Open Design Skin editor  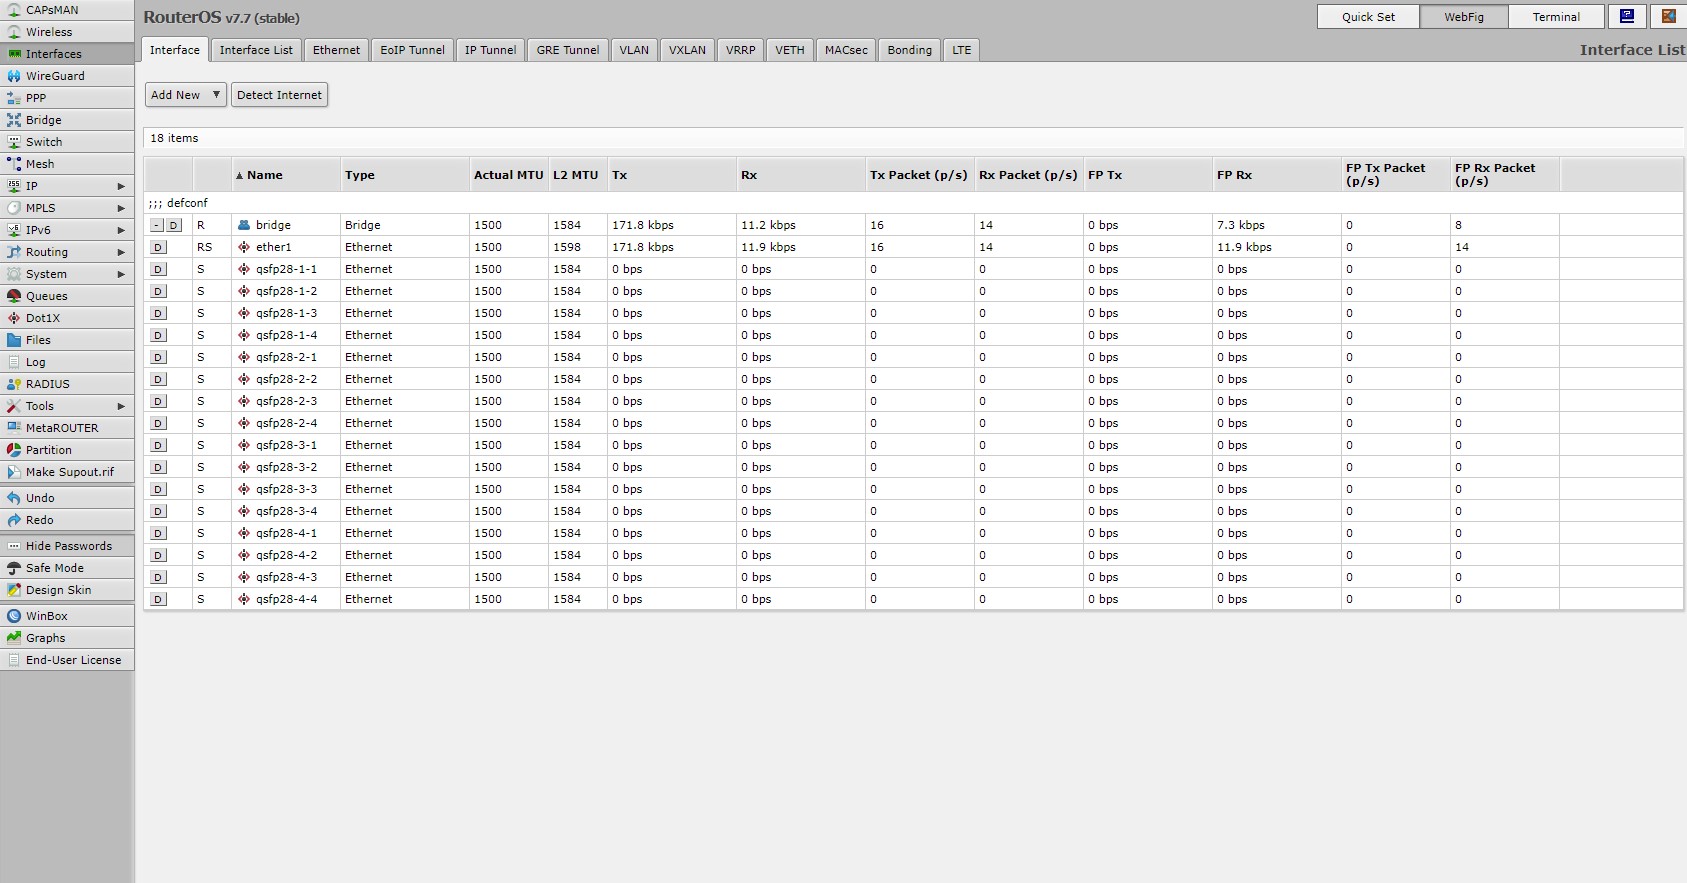tap(67, 590)
